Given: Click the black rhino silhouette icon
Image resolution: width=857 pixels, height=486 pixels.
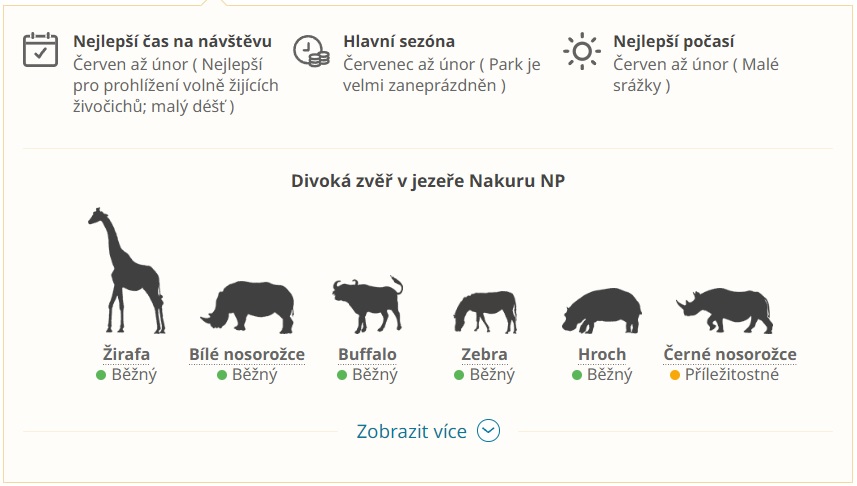Looking at the screenshot, I should click(x=725, y=311).
